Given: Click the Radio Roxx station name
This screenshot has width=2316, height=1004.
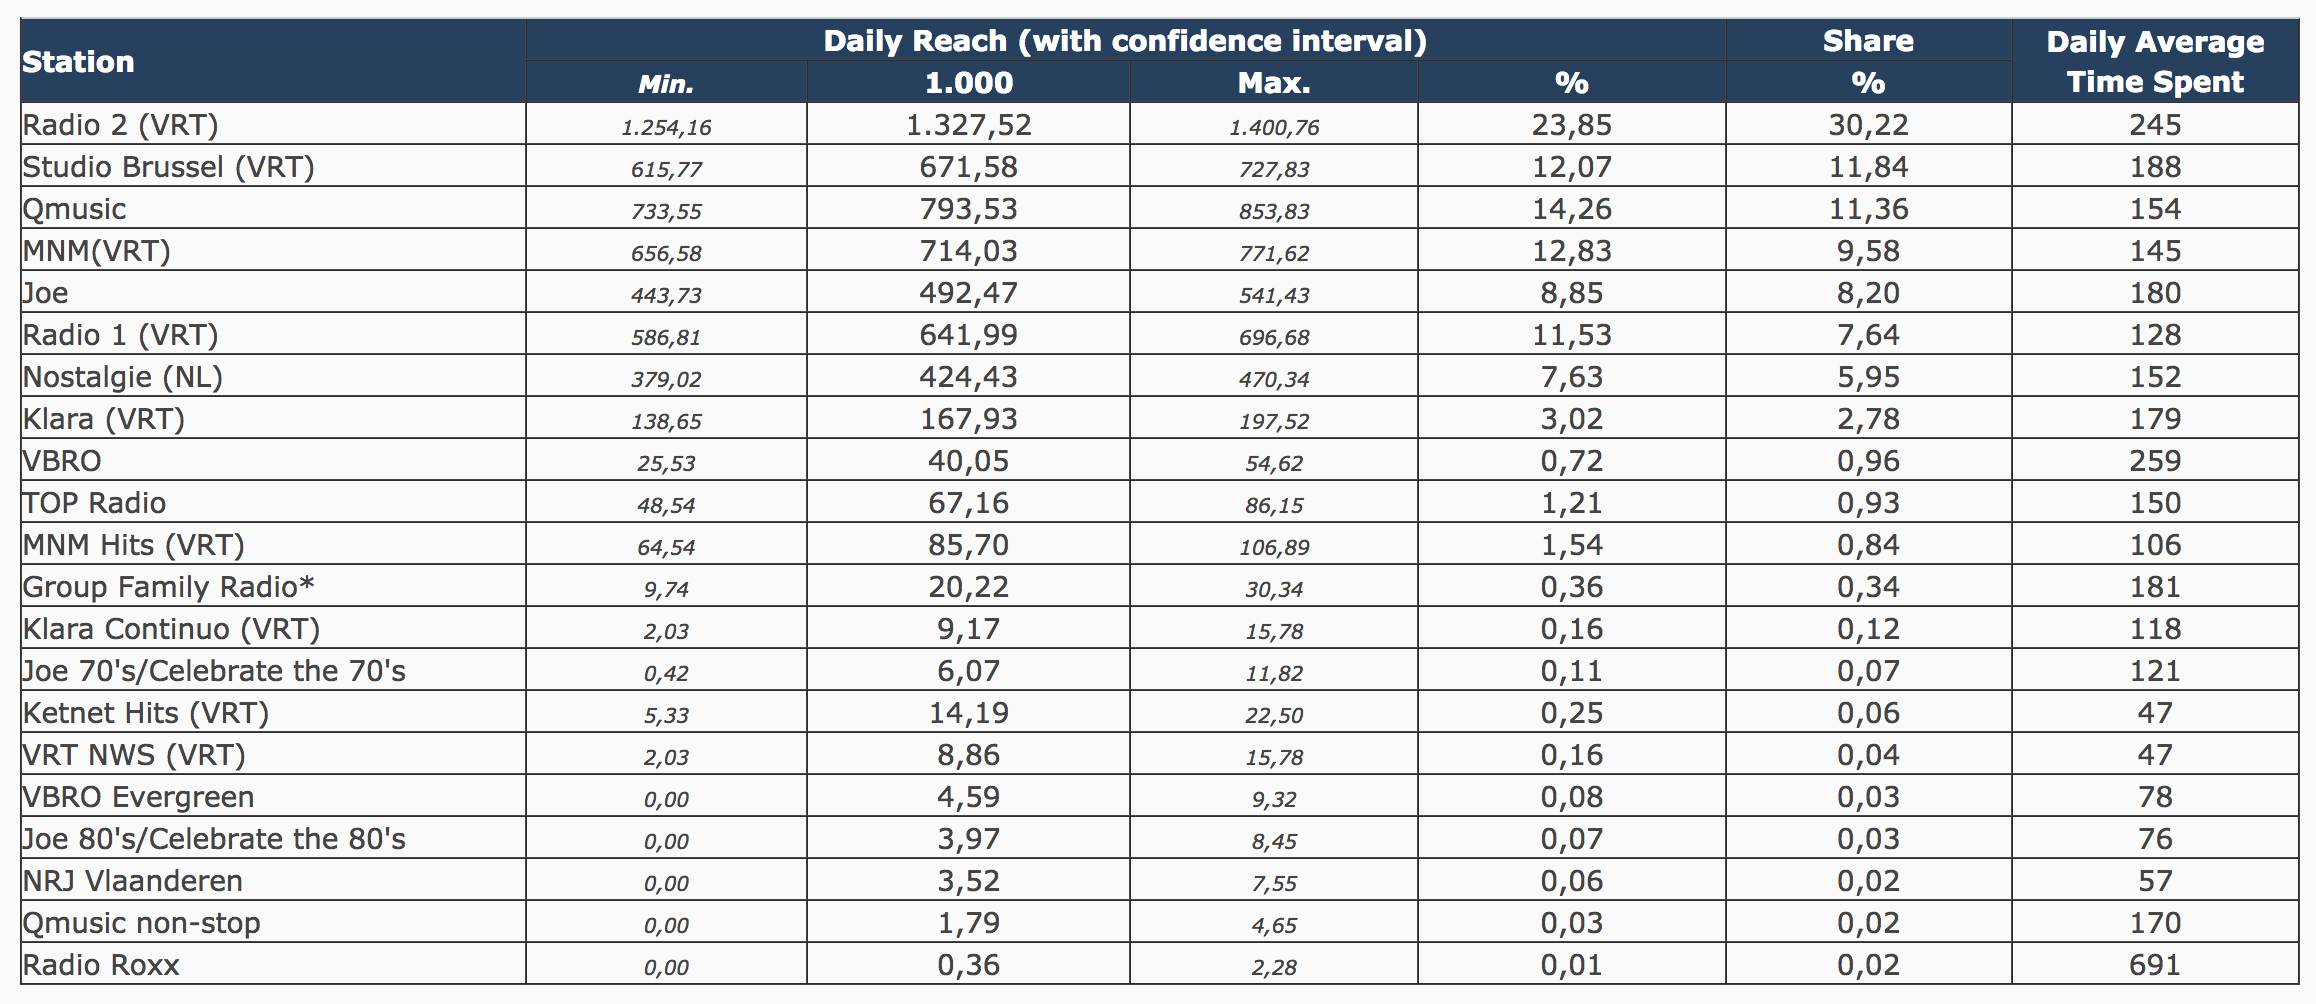Looking at the screenshot, I should pyautogui.click(x=101, y=965).
